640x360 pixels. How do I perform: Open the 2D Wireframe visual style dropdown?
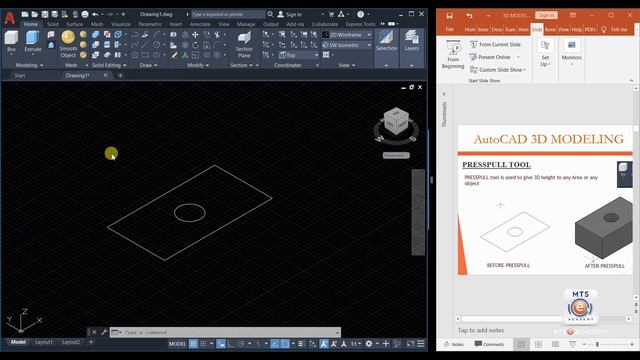(347, 35)
